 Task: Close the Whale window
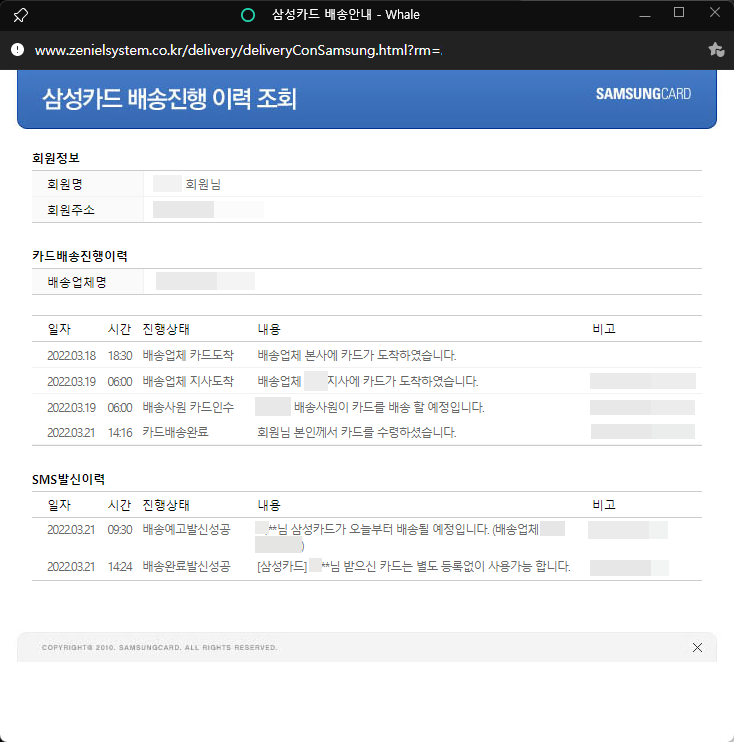(x=715, y=12)
